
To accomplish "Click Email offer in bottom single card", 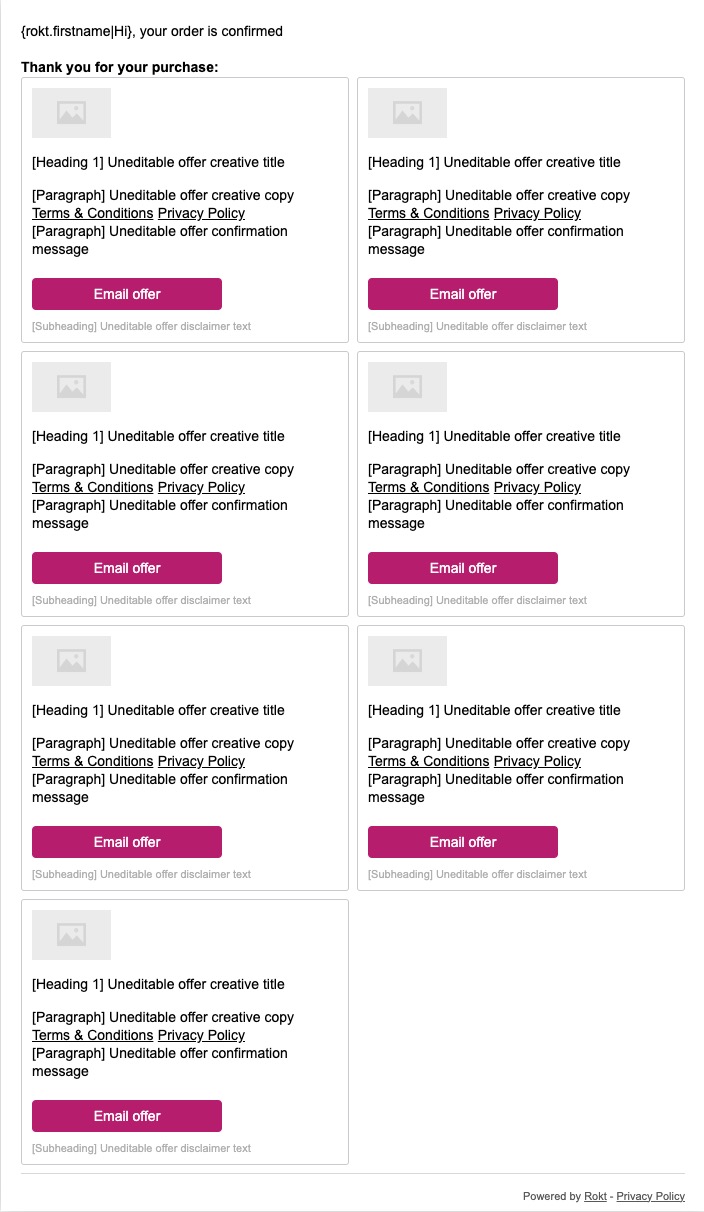I will click(x=127, y=1116).
